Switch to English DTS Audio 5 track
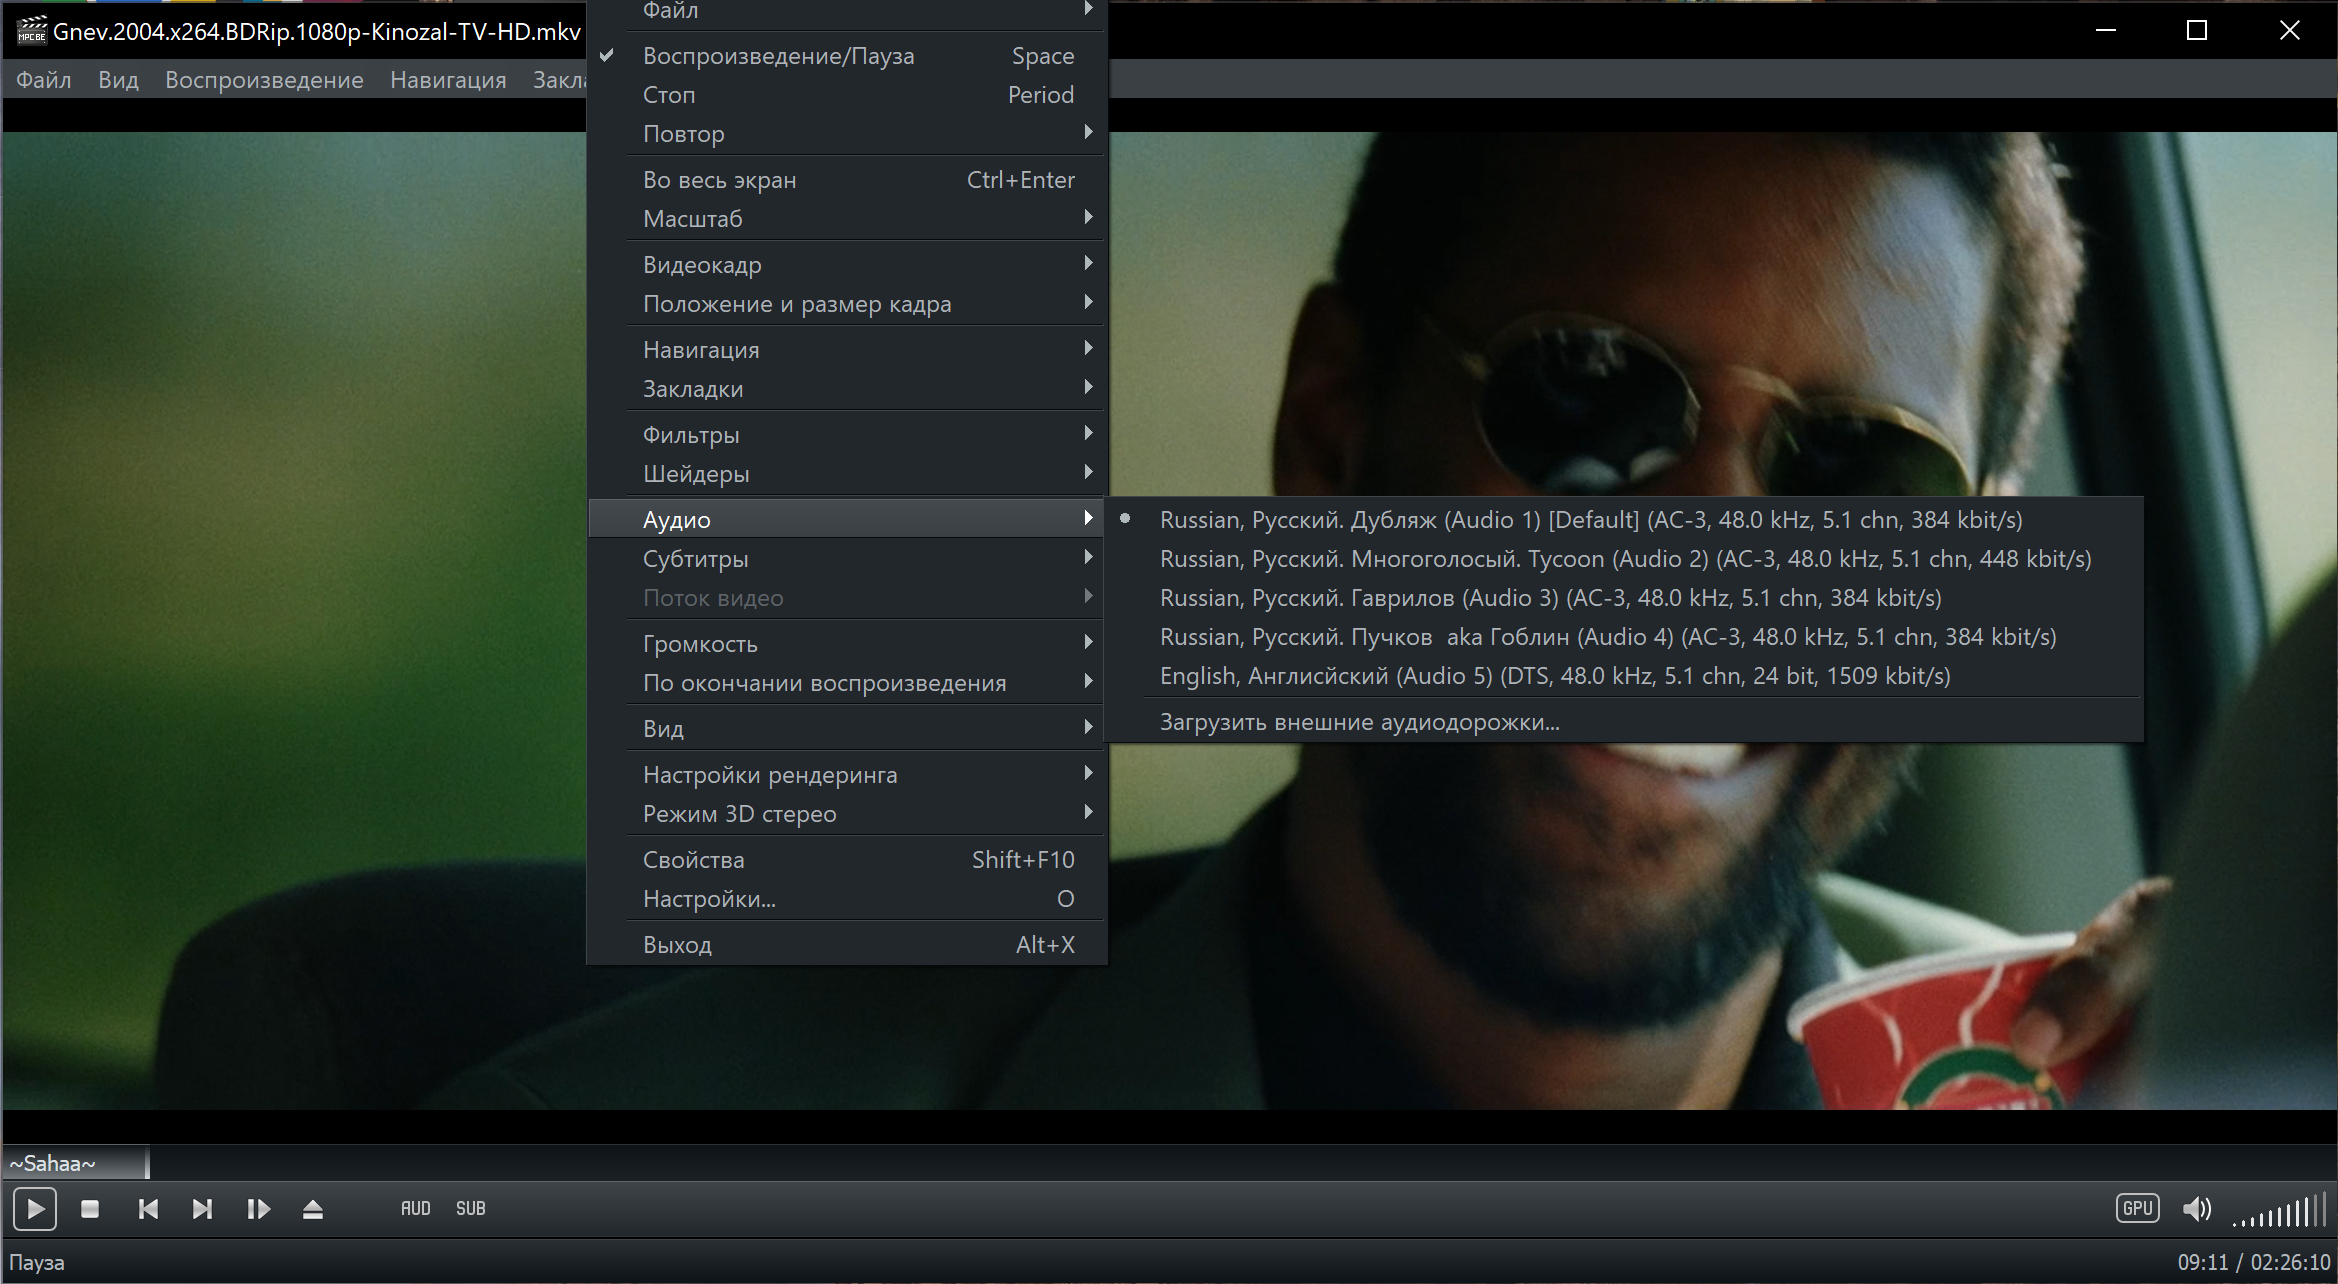This screenshot has width=2338, height=1284. [x=1554, y=676]
